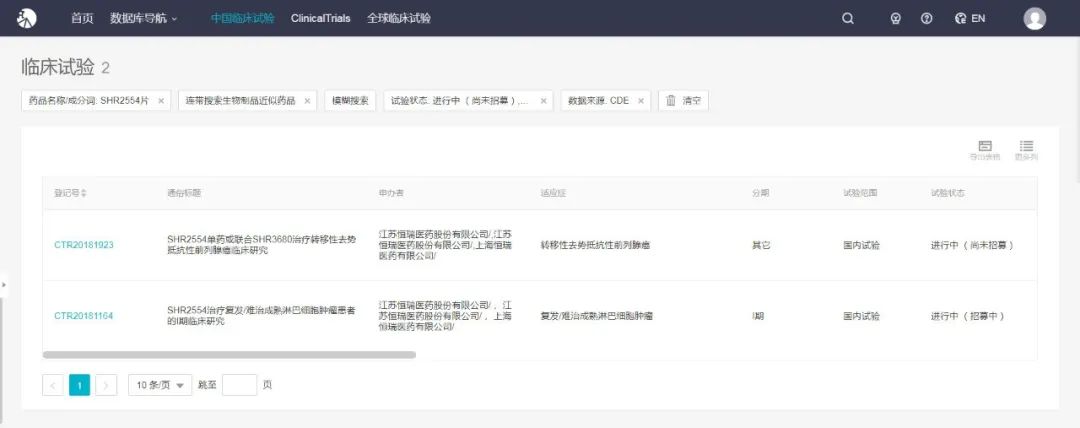Click the site logo in the navbar
1080x428 pixels.
pyautogui.click(x=27, y=19)
